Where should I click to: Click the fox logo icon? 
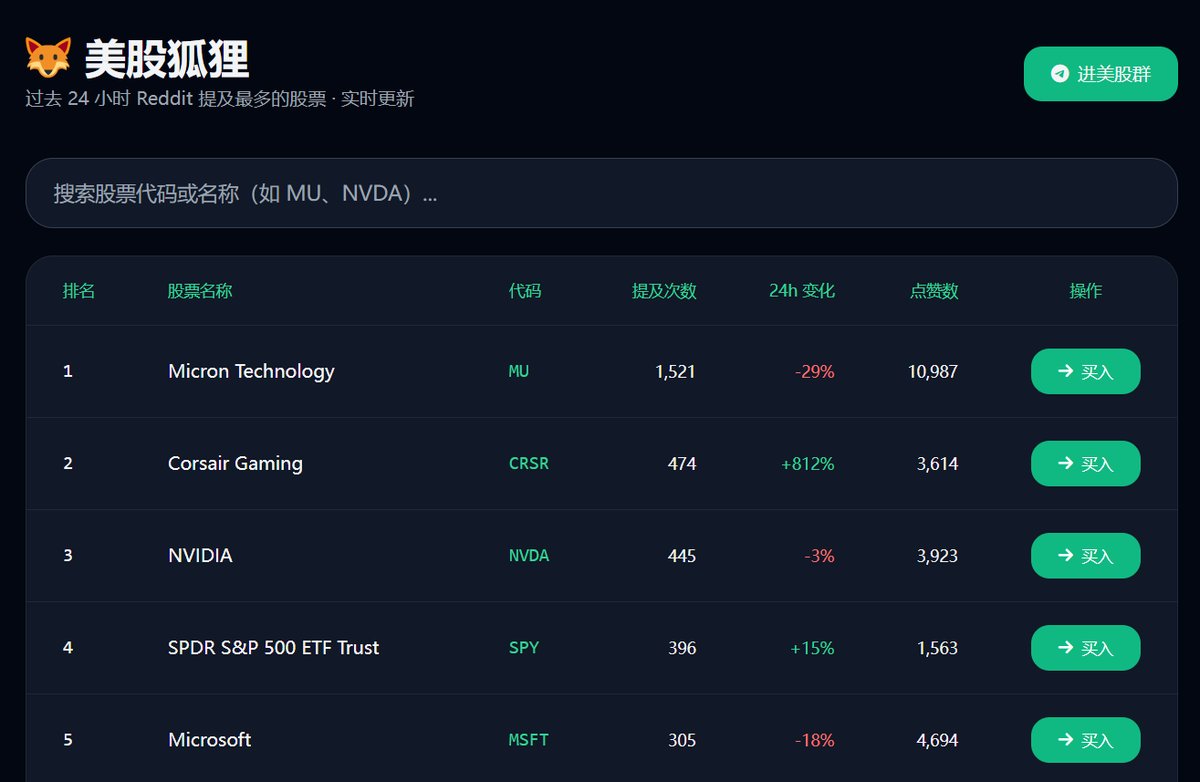pyautogui.click(x=48, y=59)
